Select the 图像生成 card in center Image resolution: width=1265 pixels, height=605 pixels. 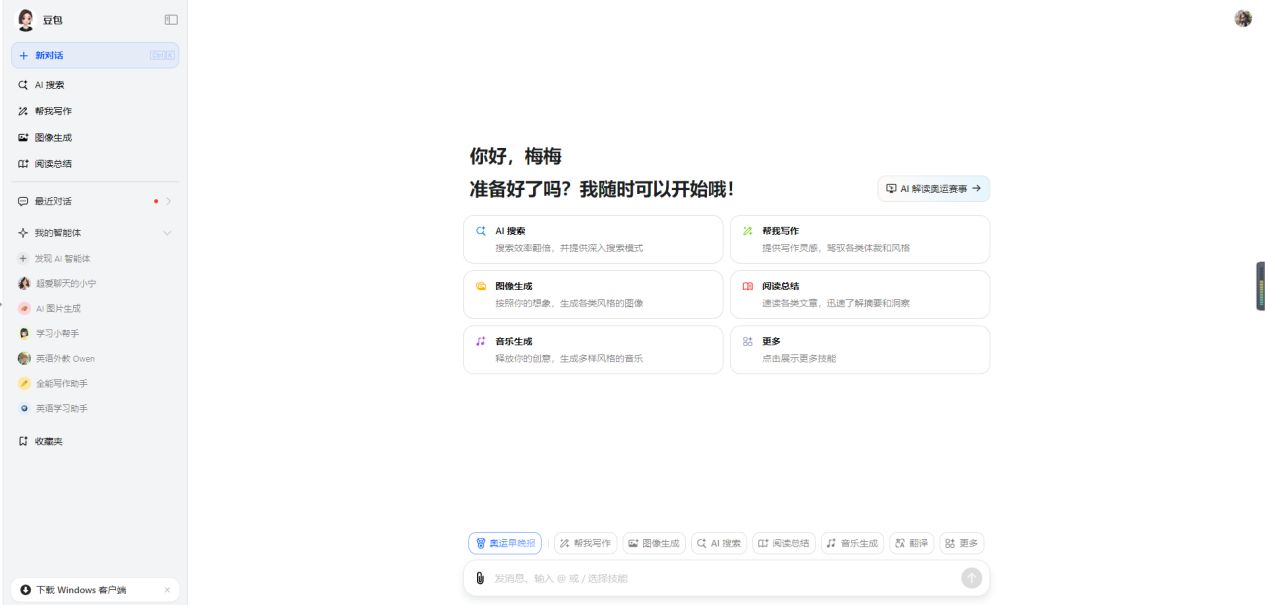pos(593,294)
